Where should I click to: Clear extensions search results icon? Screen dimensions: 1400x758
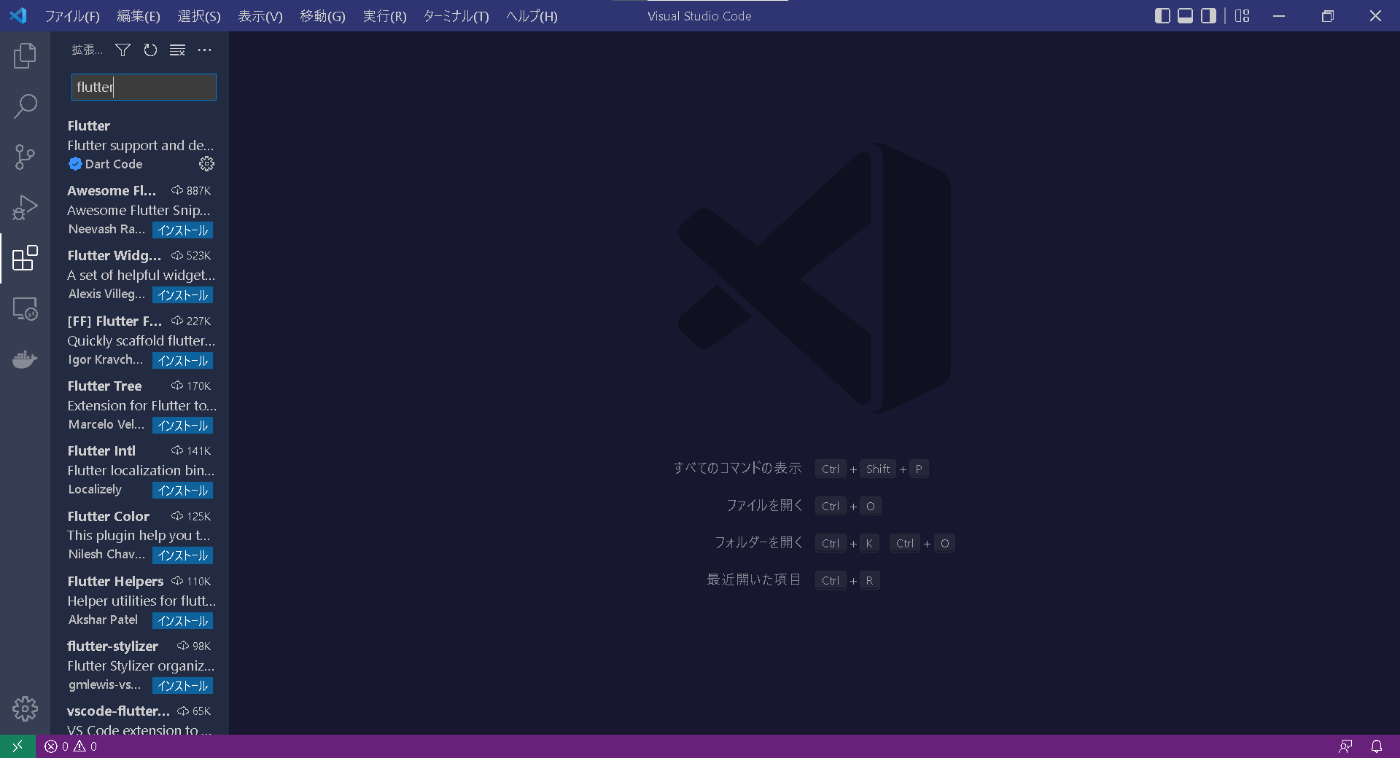click(177, 50)
